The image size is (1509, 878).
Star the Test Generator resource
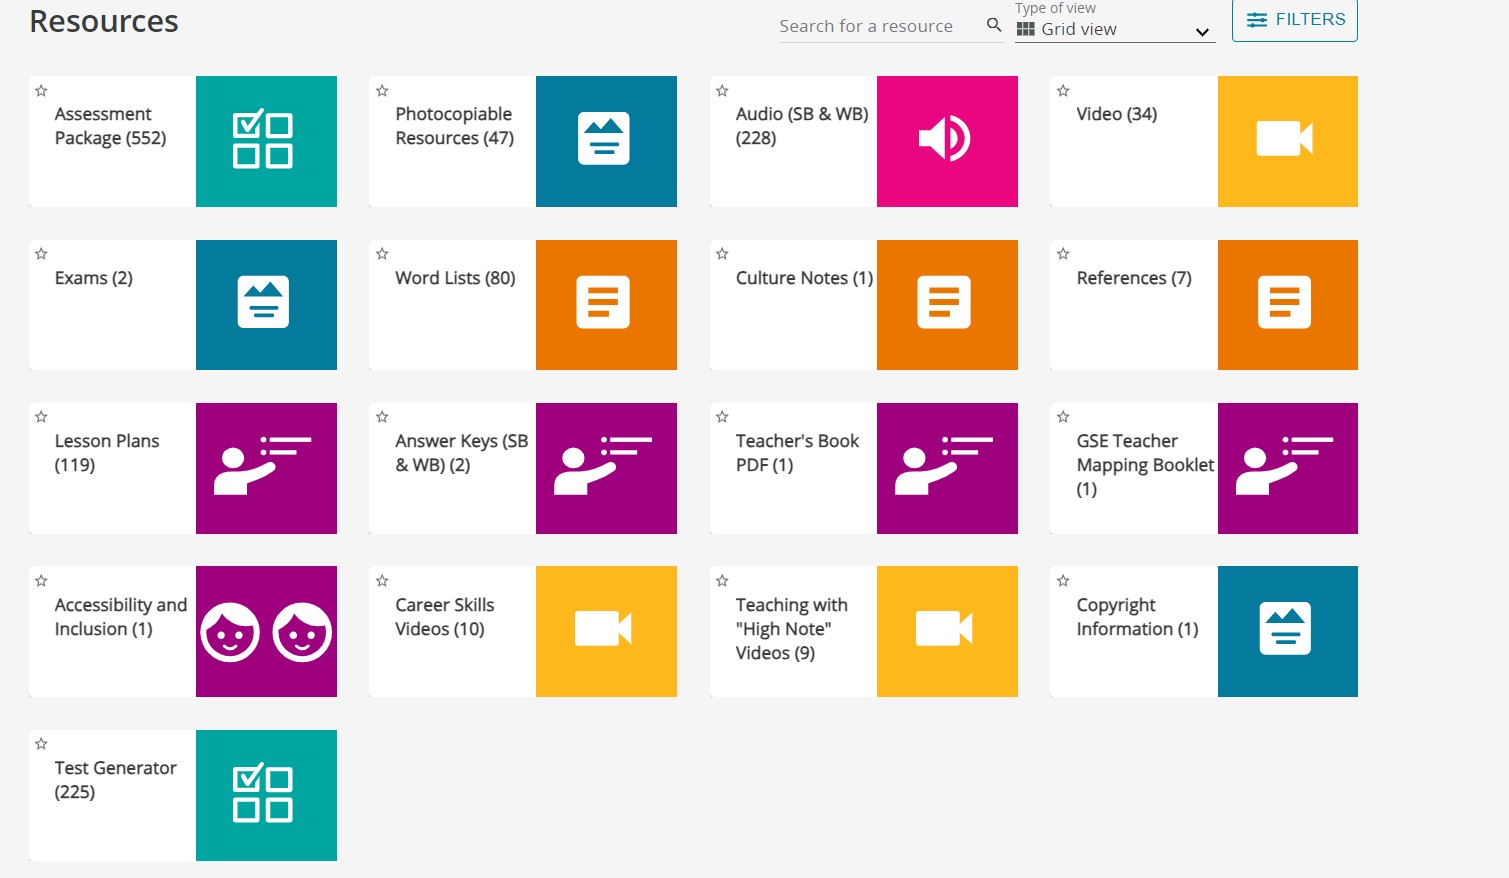click(42, 744)
